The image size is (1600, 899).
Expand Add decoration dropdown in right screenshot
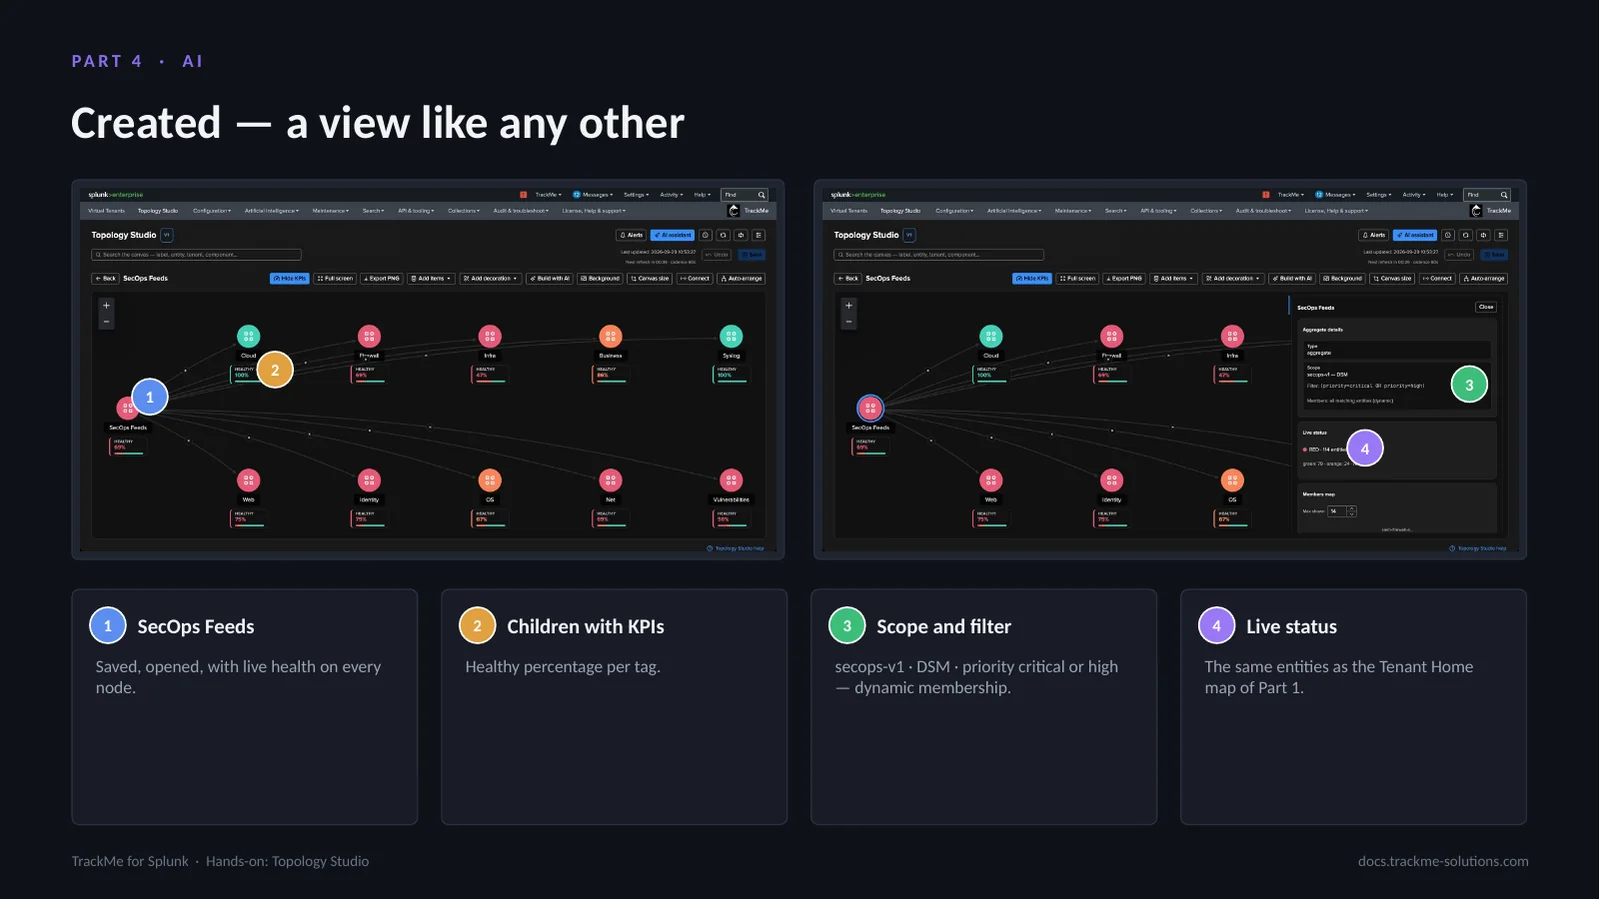pyautogui.click(x=1232, y=278)
